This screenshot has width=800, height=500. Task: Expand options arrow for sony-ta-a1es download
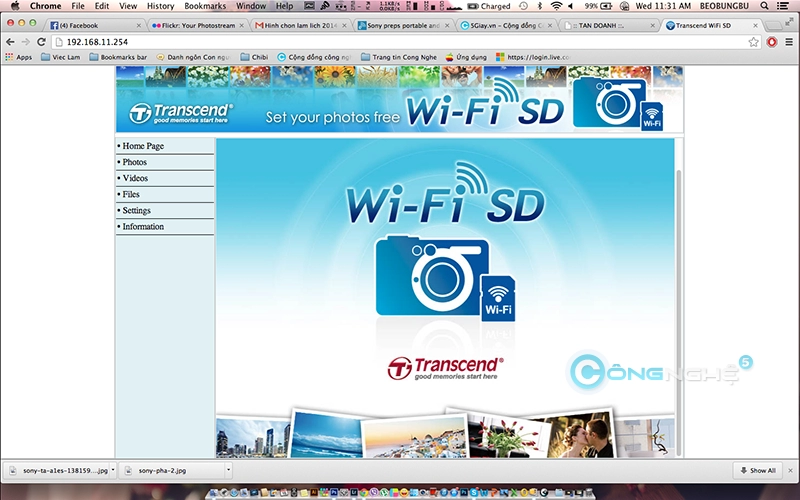(113, 470)
